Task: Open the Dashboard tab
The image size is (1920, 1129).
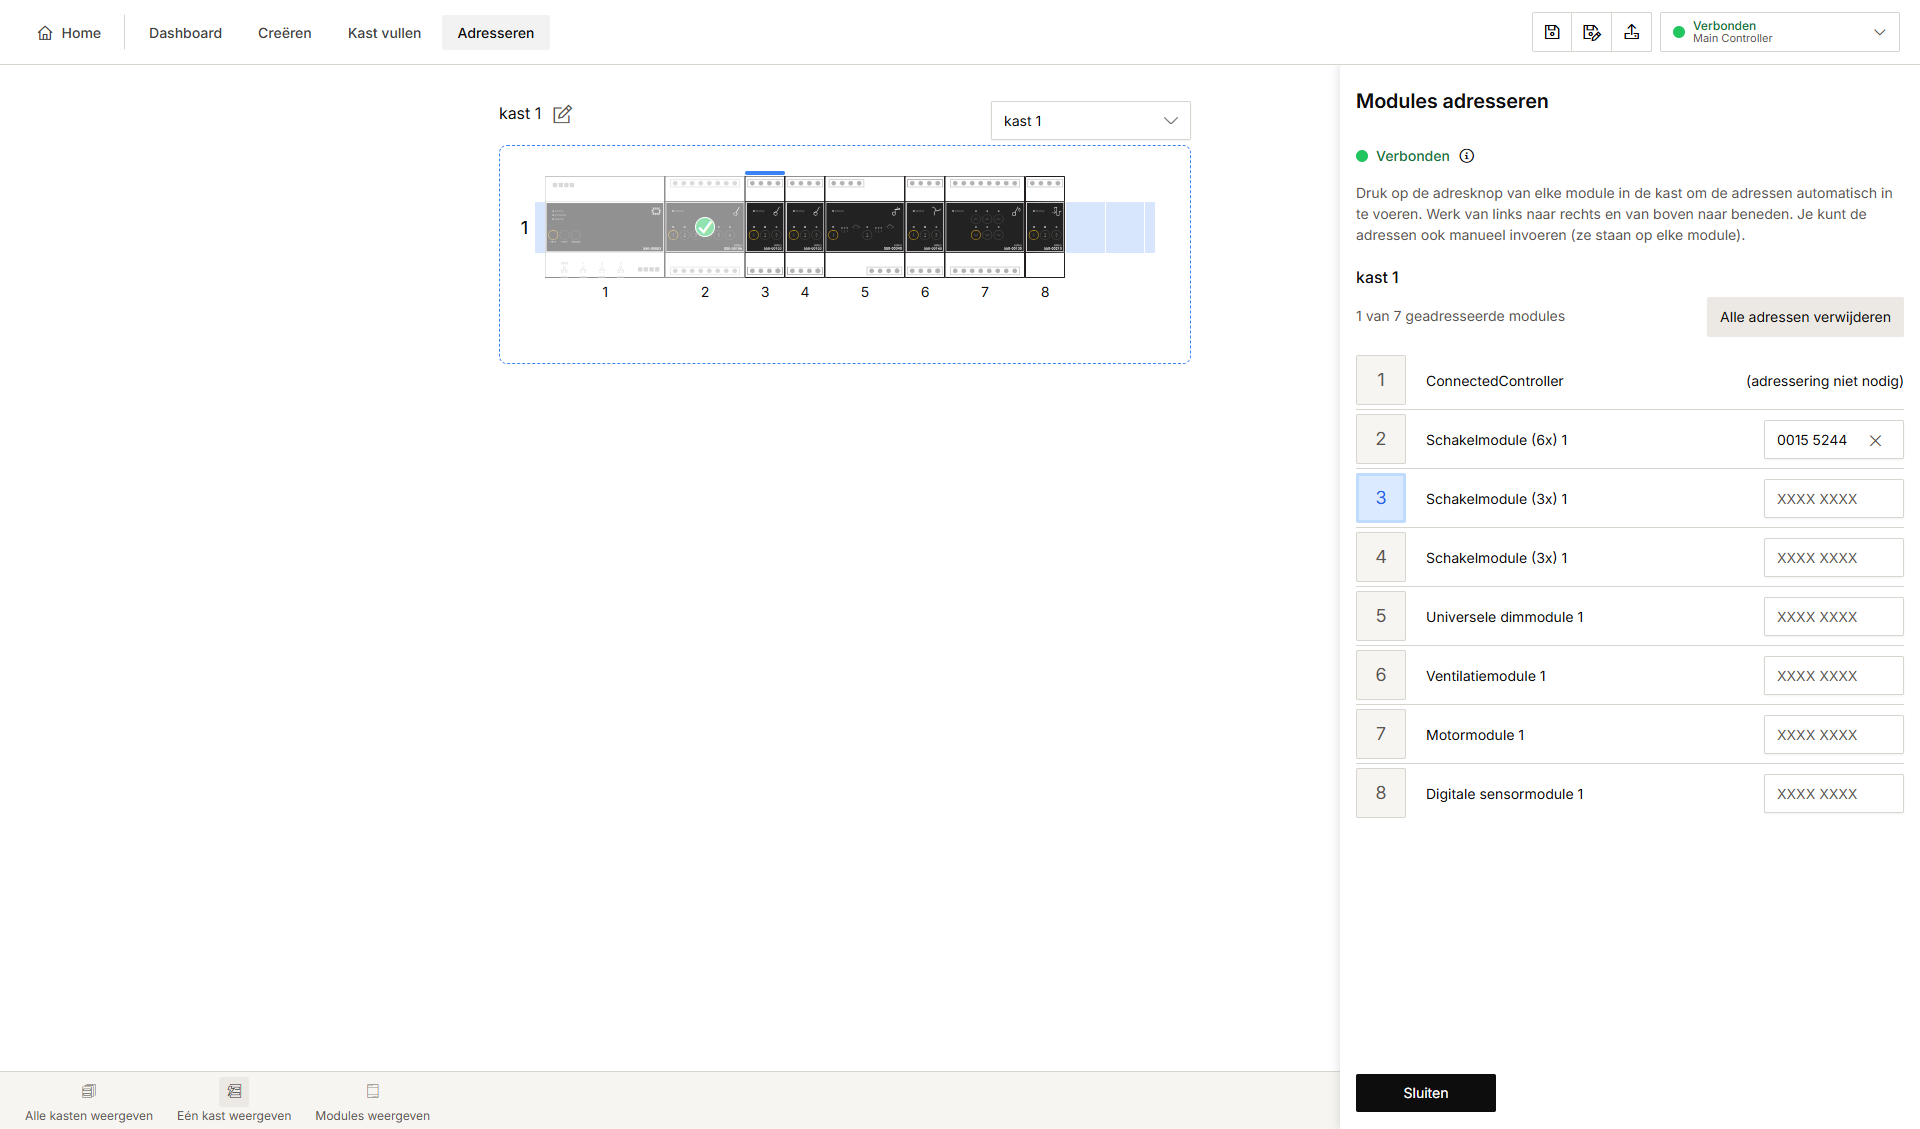Action: (x=185, y=33)
